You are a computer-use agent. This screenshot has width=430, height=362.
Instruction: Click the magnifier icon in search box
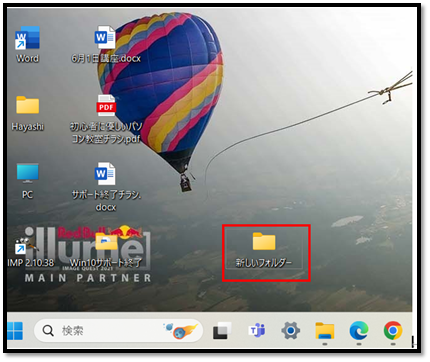(x=48, y=331)
